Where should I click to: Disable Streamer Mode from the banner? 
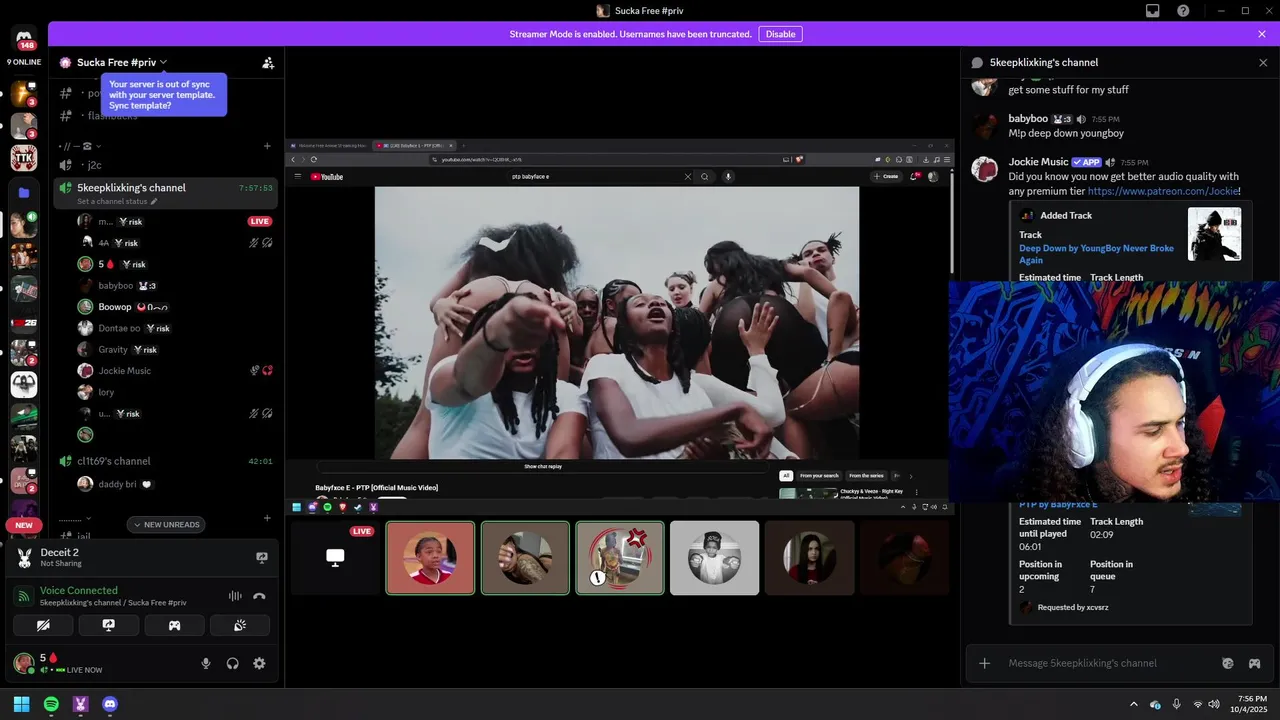click(780, 34)
